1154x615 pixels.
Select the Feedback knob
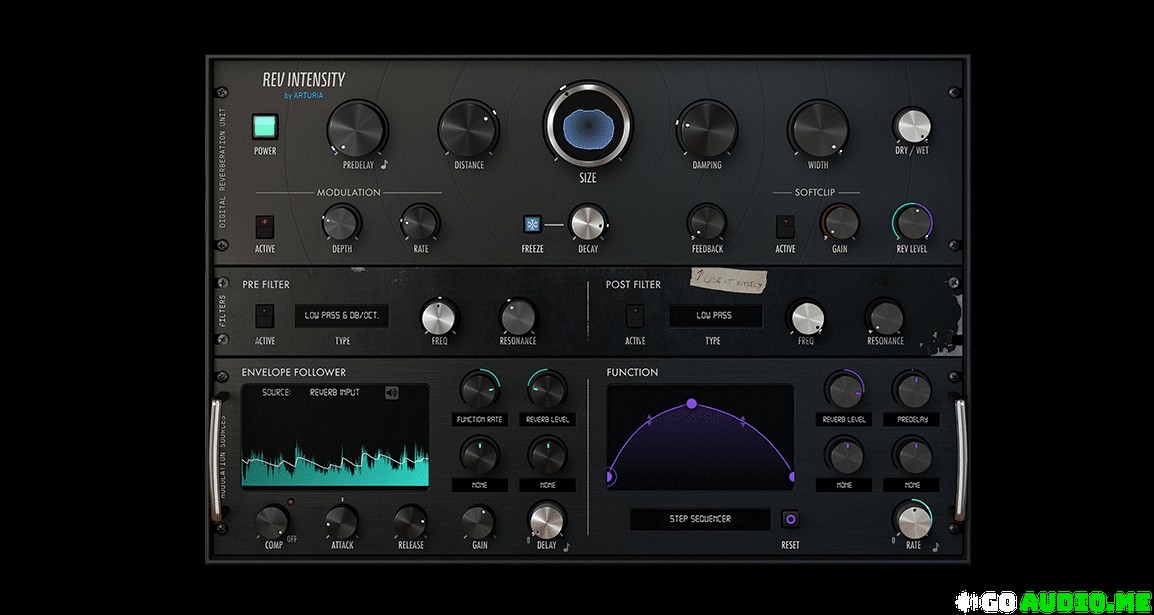click(707, 222)
